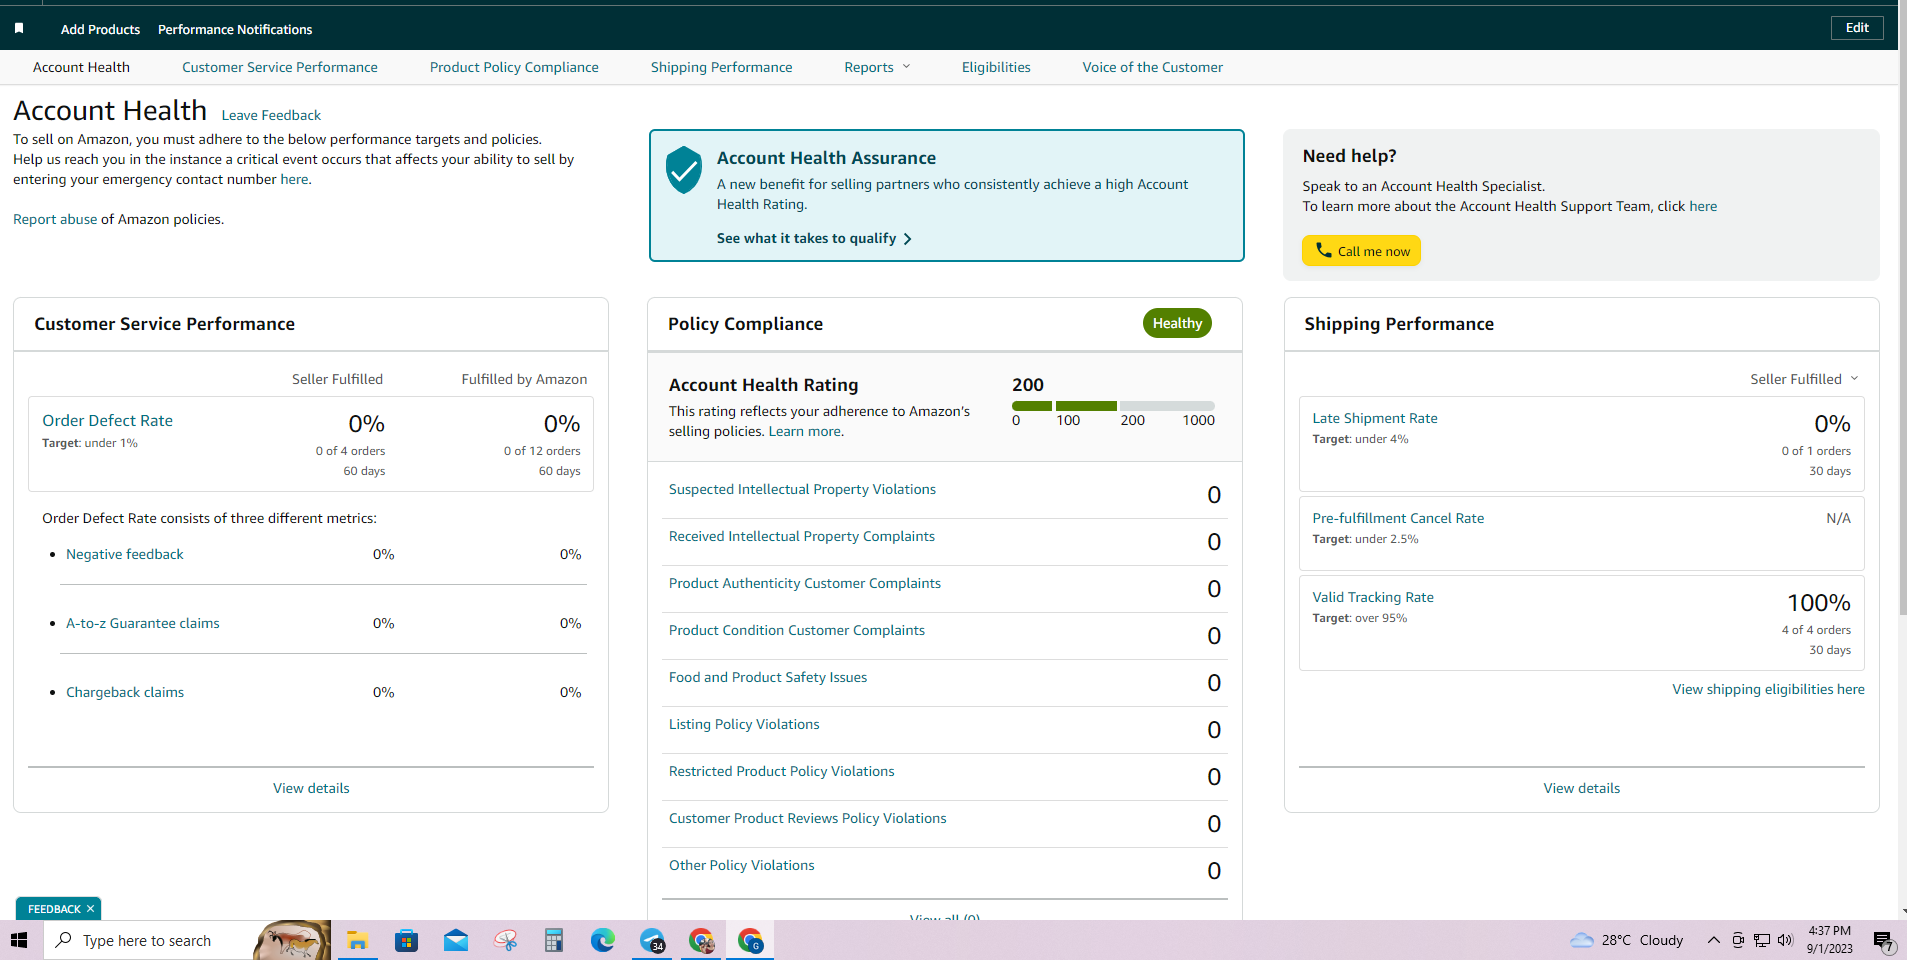Open Product Authenticity Customer Complaints
The height and width of the screenshot is (960, 1907).
tap(805, 583)
